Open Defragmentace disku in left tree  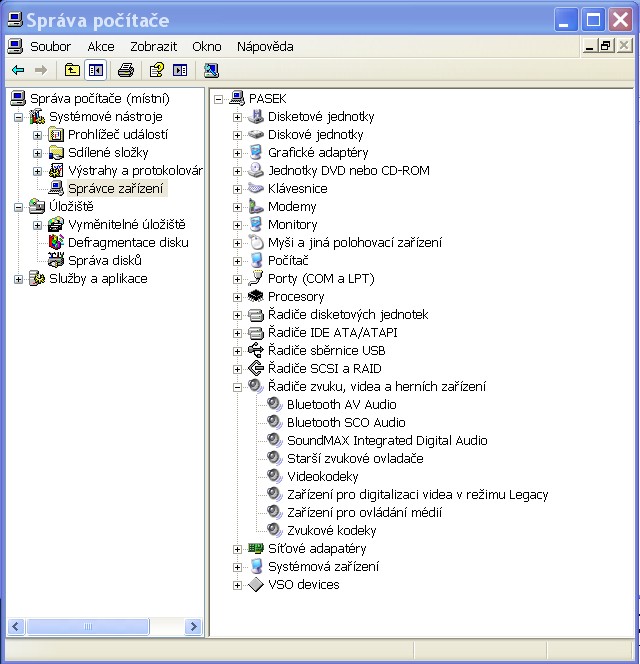[127, 242]
